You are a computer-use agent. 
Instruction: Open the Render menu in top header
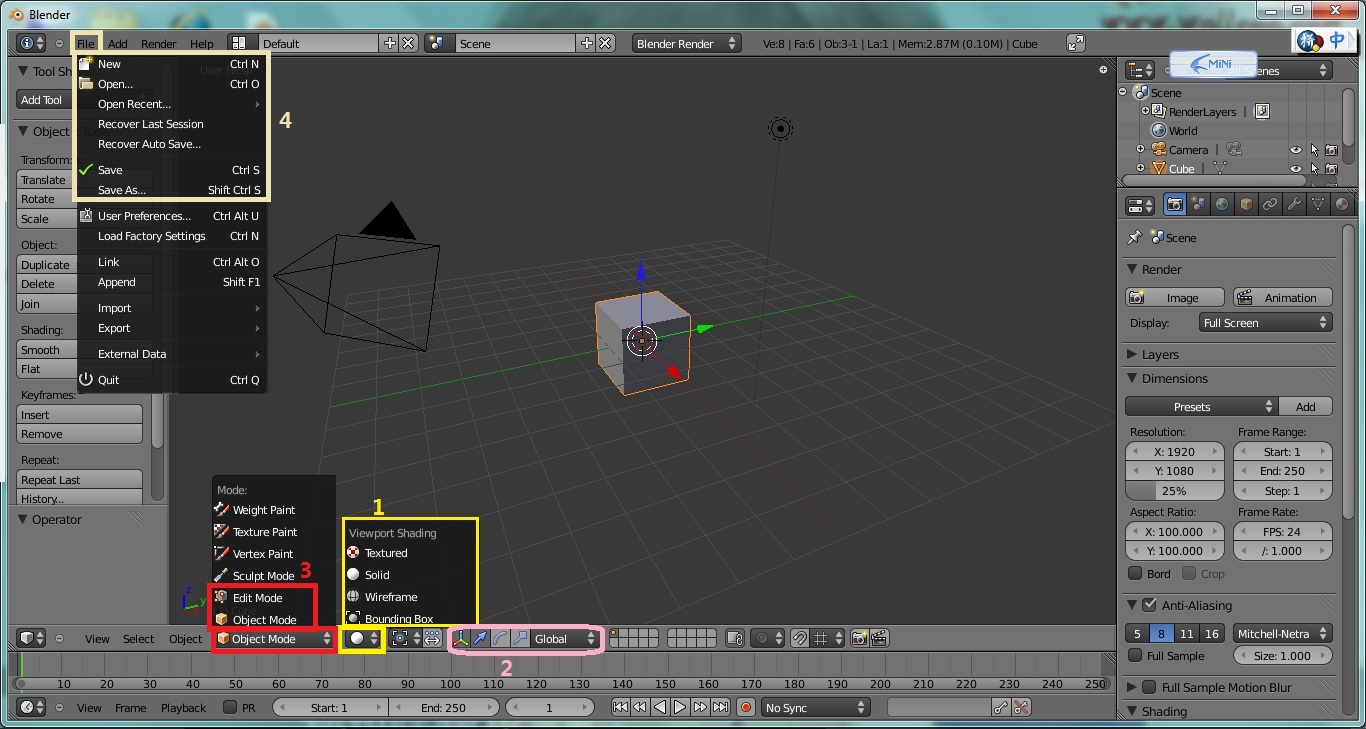tap(158, 43)
